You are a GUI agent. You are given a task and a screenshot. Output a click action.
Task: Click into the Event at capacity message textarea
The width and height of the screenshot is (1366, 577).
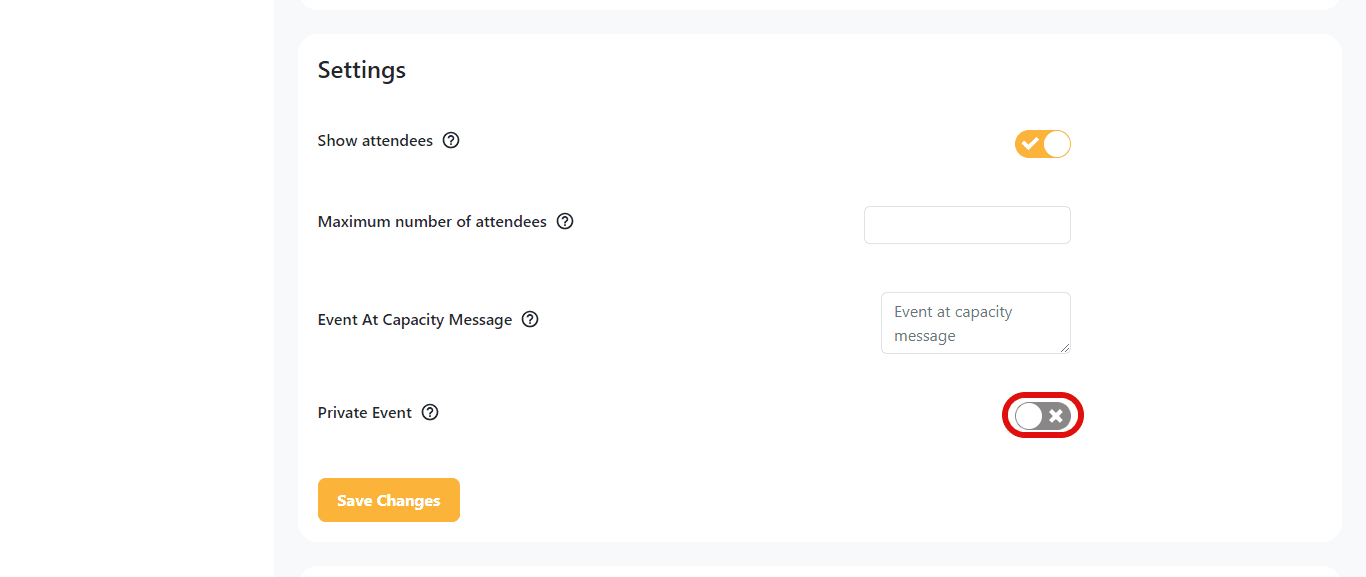point(976,323)
